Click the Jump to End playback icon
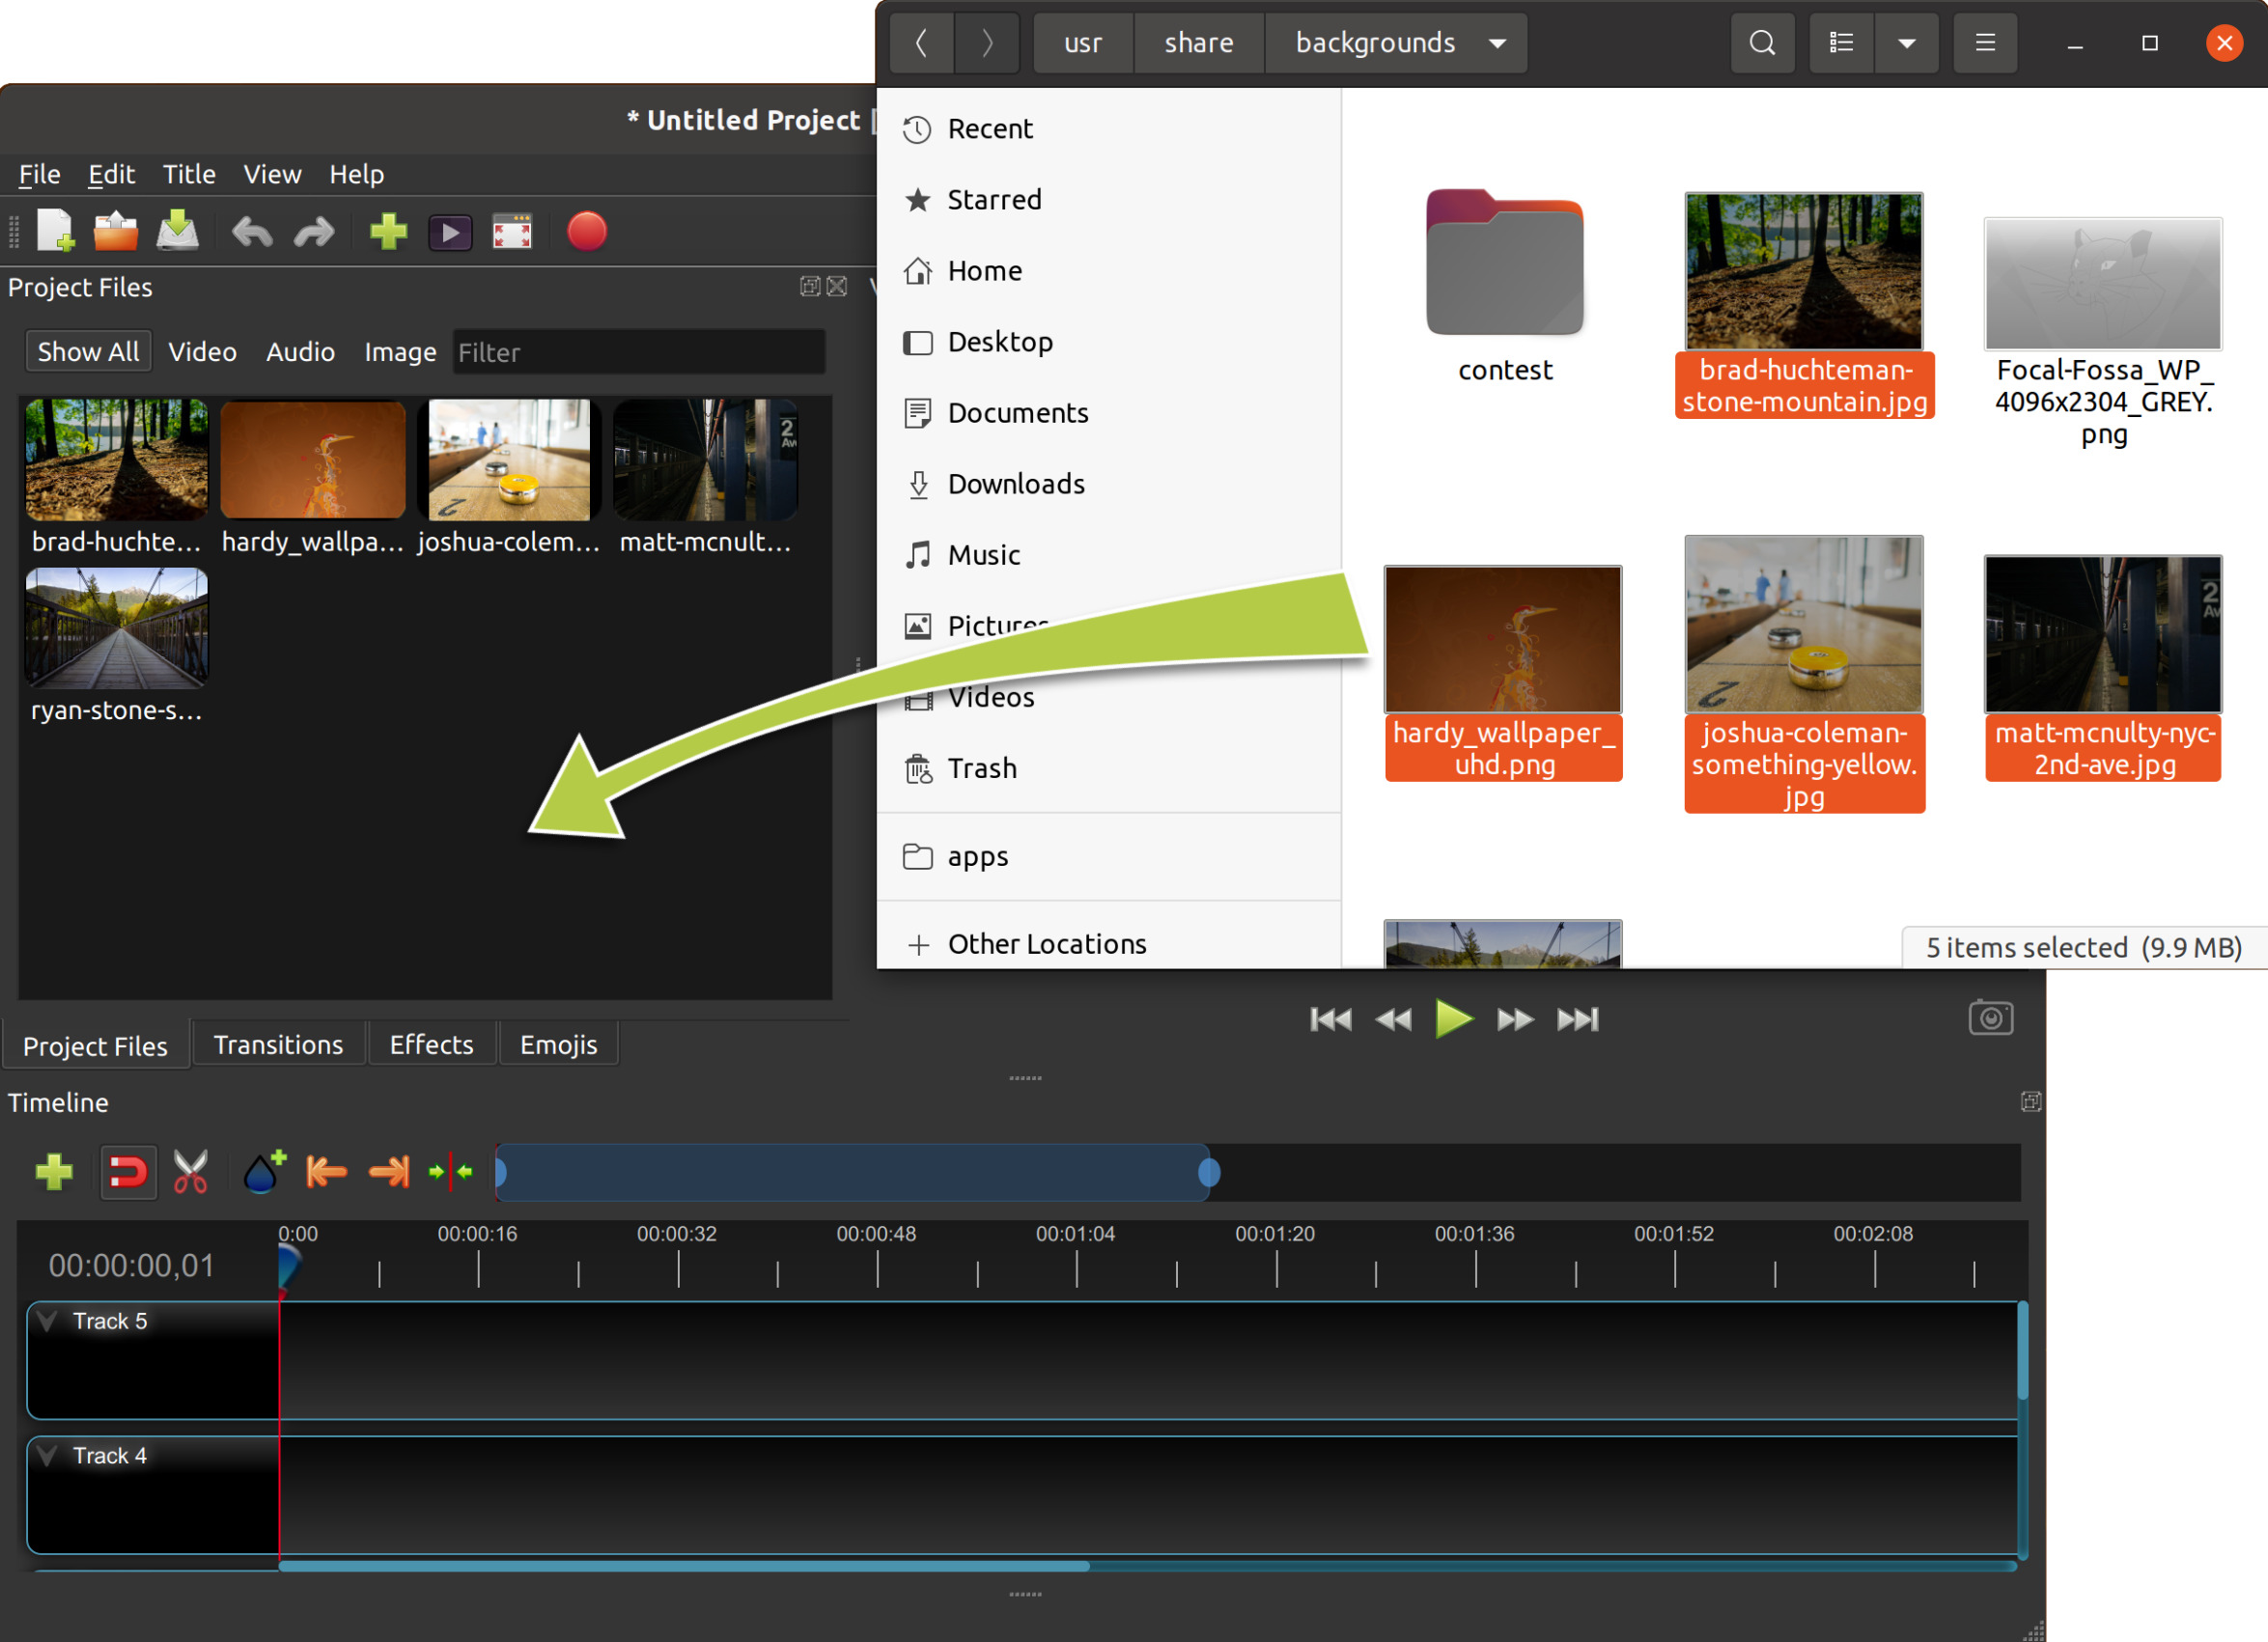 [1580, 1017]
